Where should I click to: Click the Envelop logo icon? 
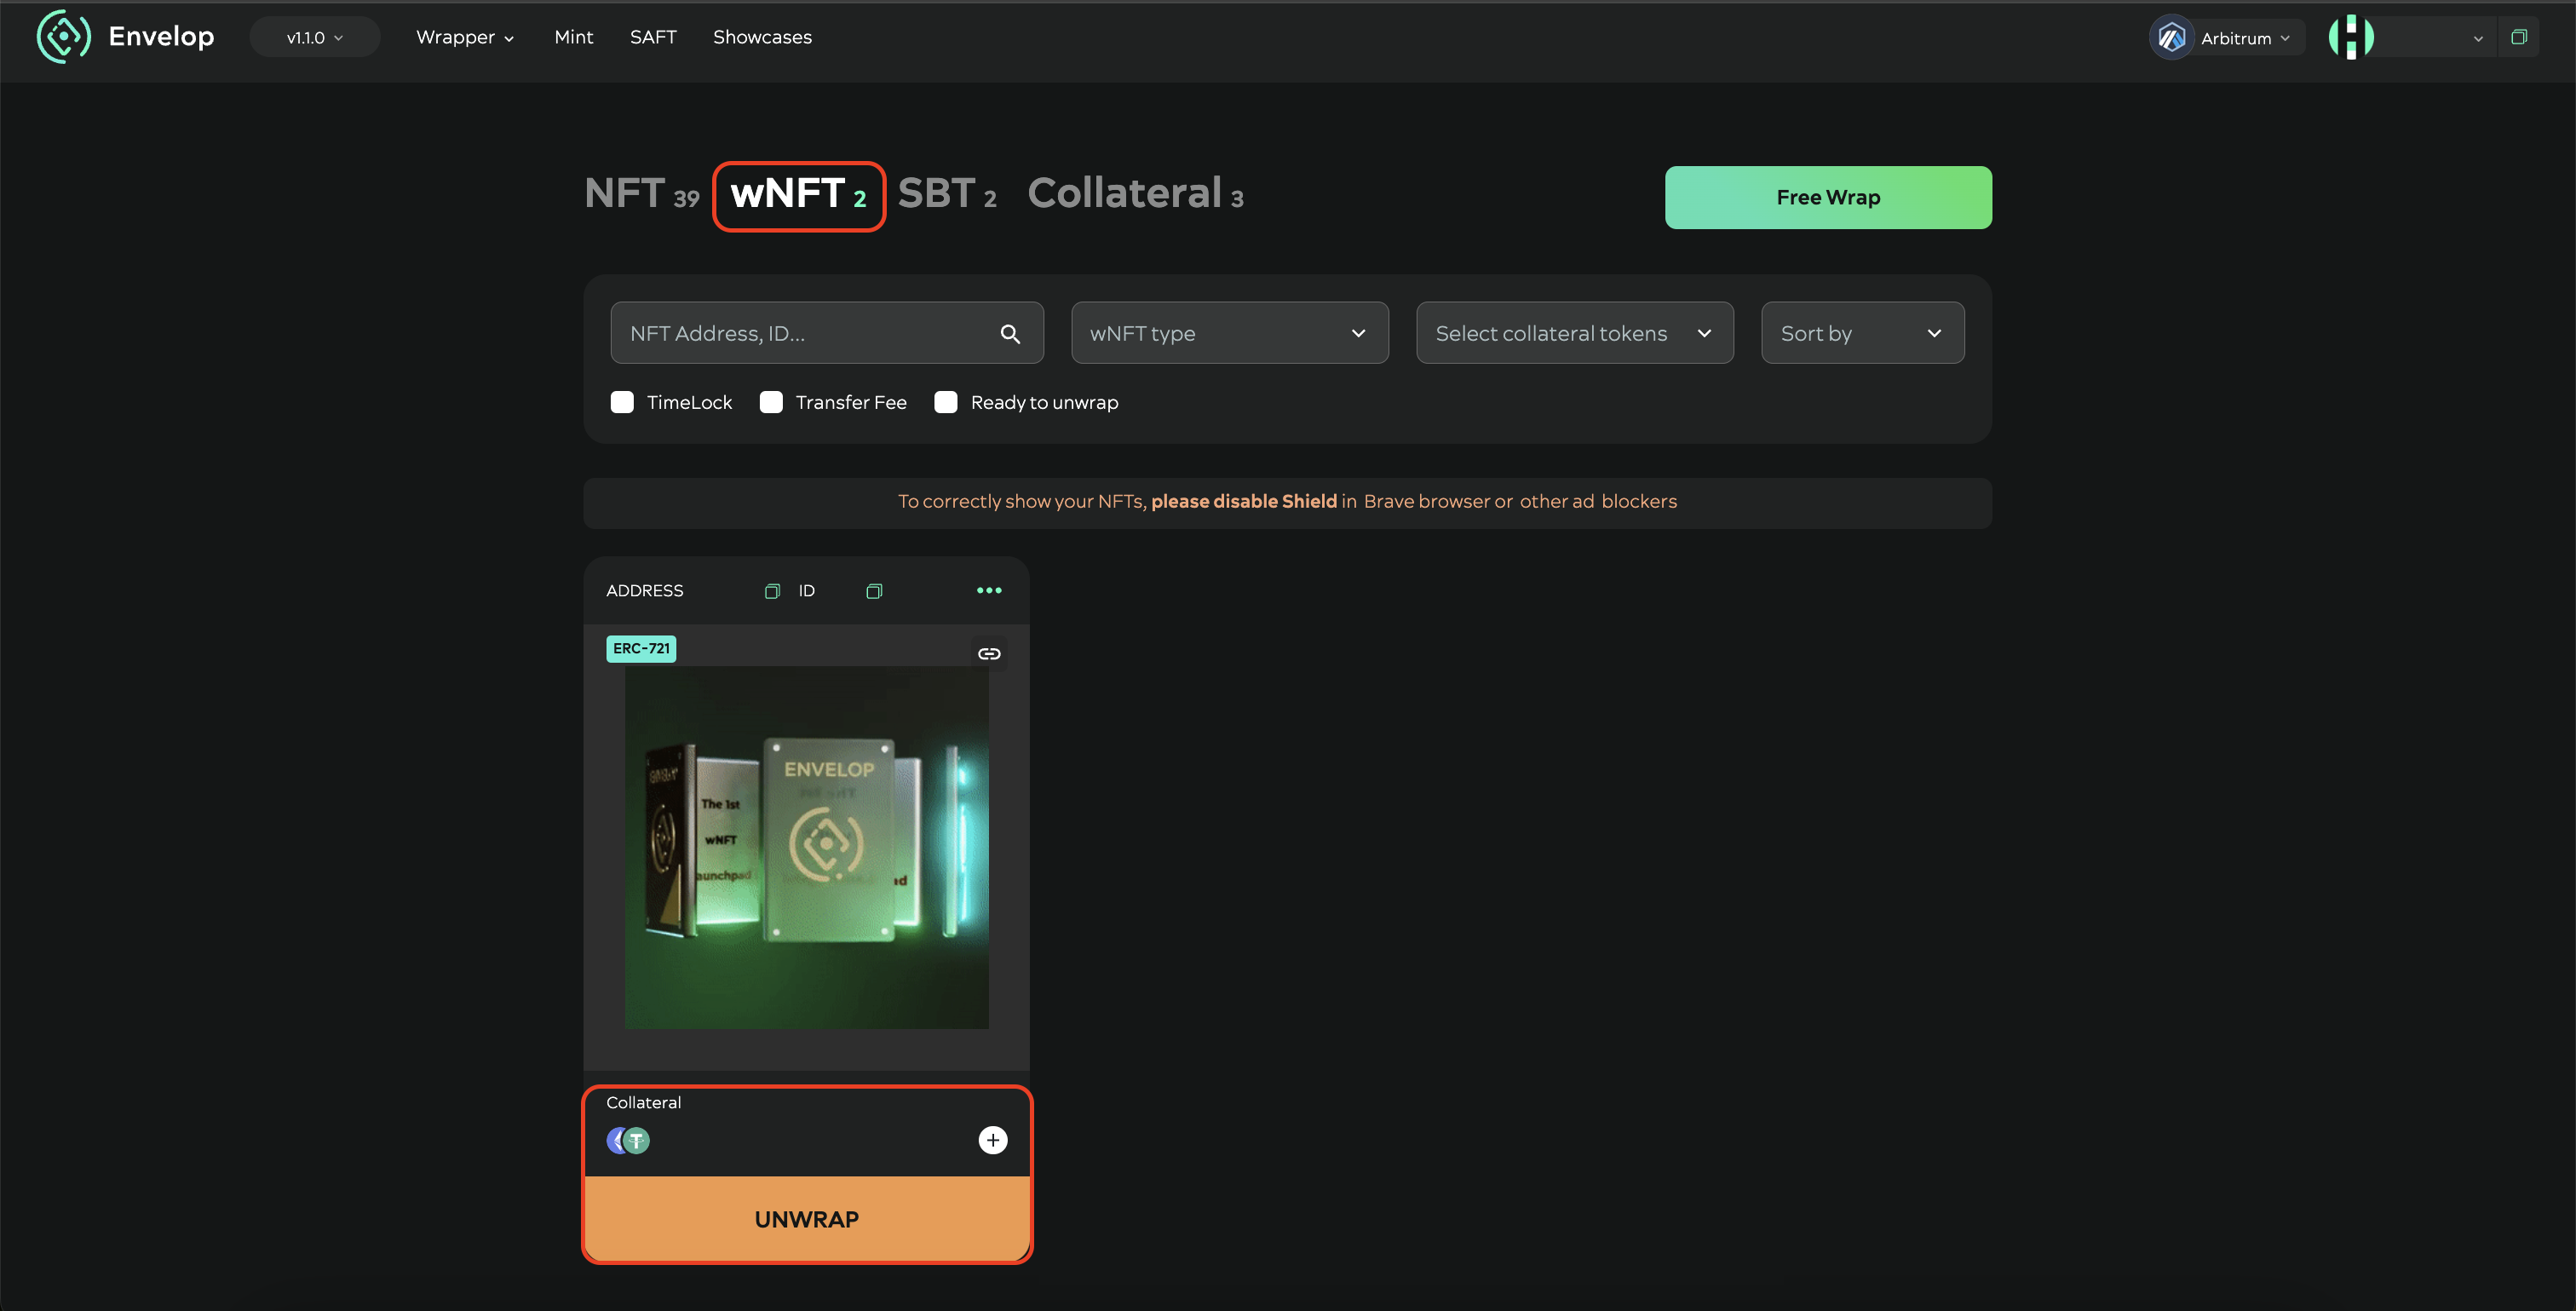[x=63, y=37]
